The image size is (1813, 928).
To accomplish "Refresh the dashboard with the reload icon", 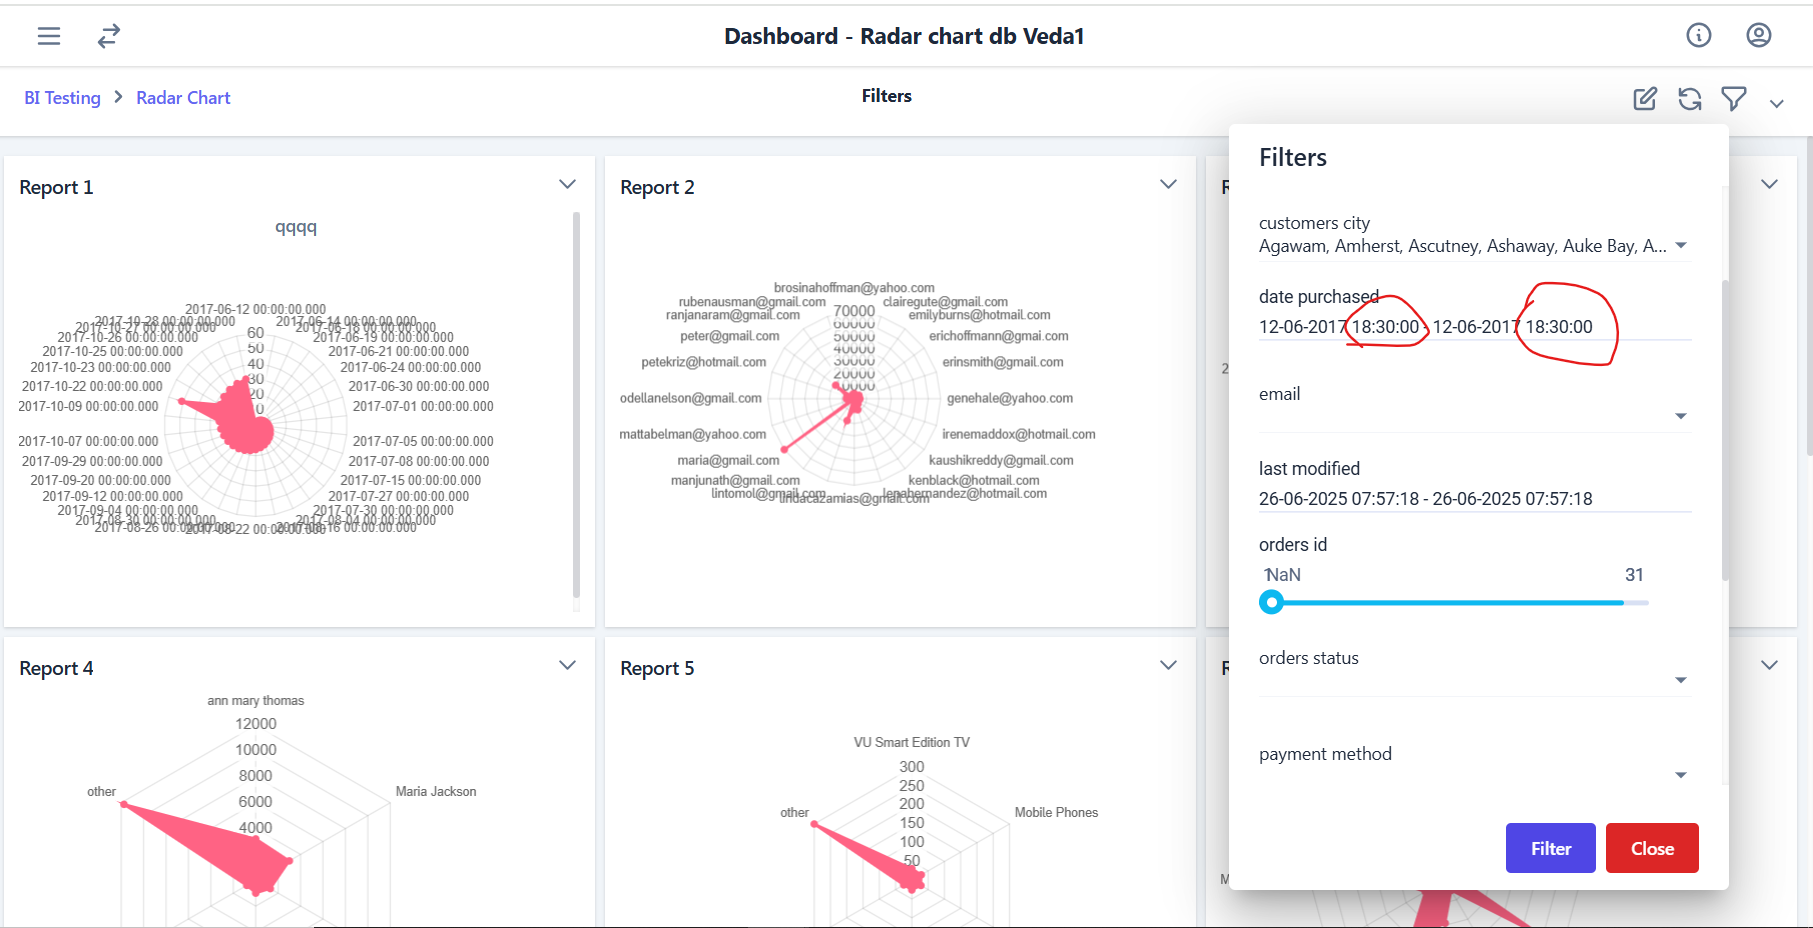I will (1690, 98).
